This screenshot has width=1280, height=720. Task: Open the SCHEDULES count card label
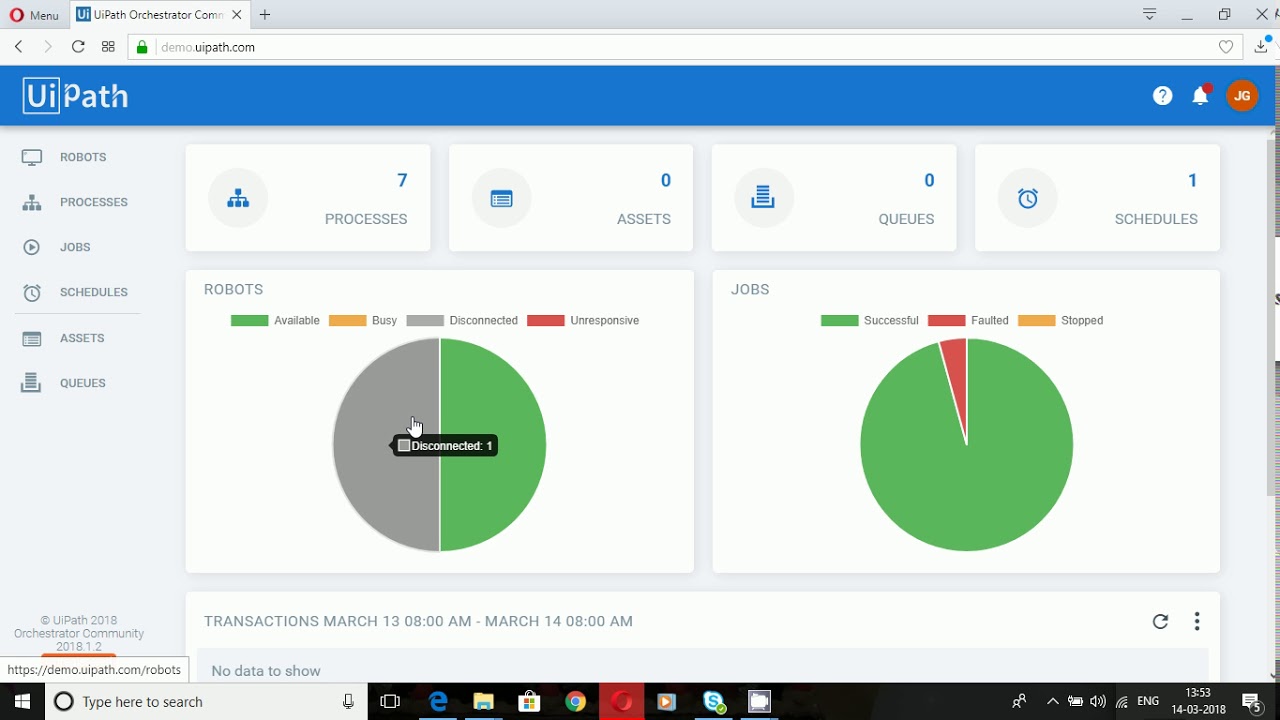pos(1156,219)
